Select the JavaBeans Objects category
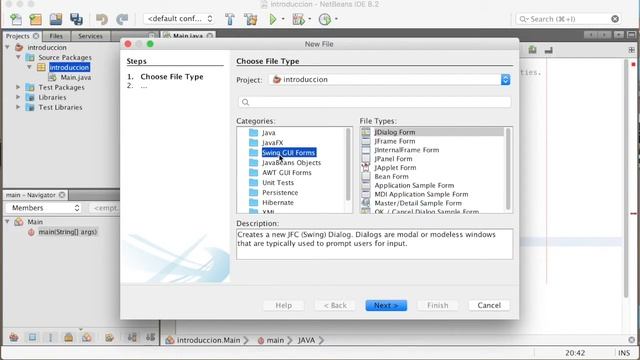 point(291,162)
